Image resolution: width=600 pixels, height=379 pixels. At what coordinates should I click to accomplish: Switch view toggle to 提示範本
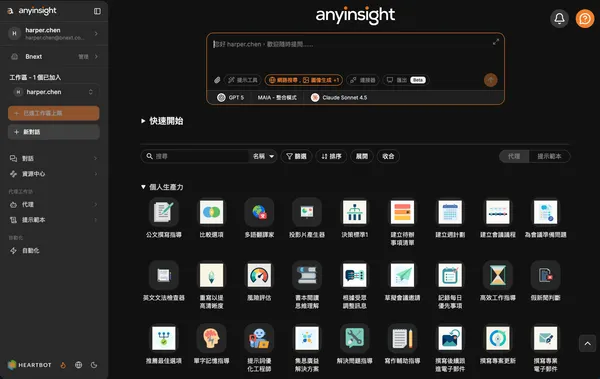(549, 156)
